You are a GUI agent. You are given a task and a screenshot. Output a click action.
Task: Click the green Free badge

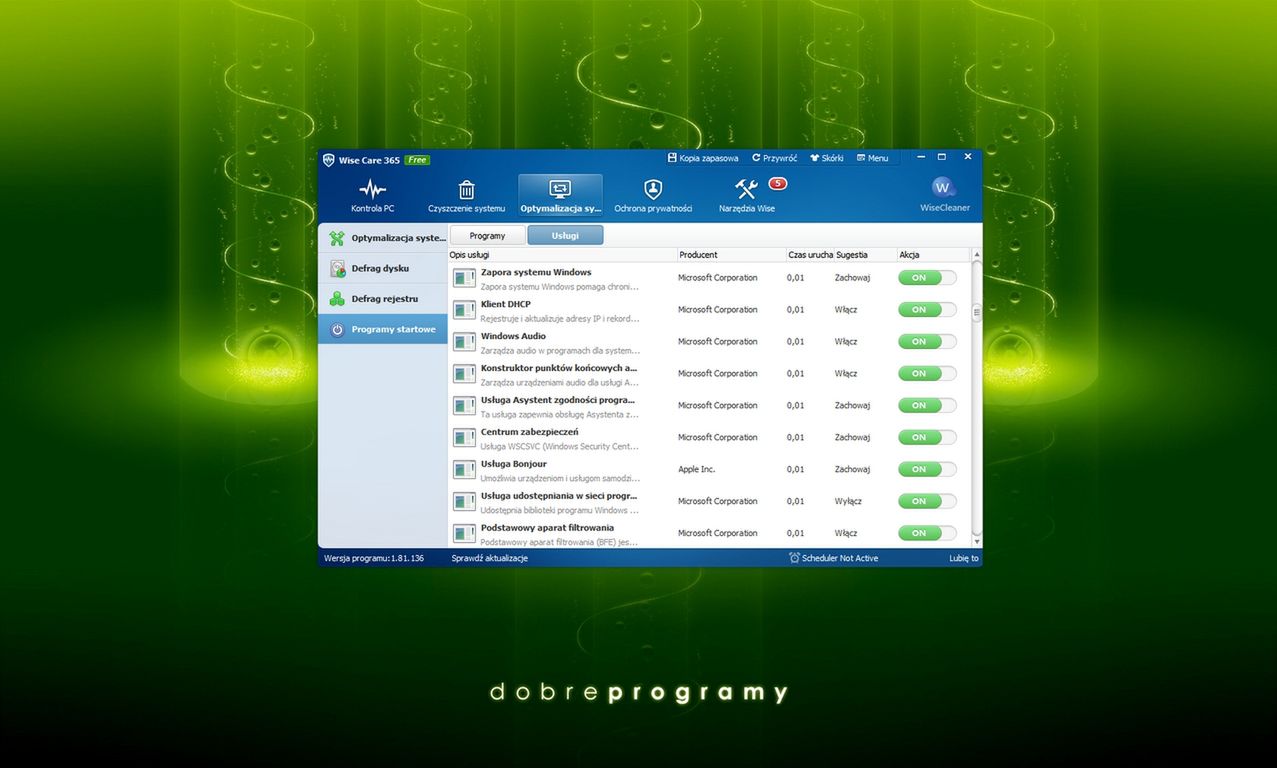click(417, 160)
